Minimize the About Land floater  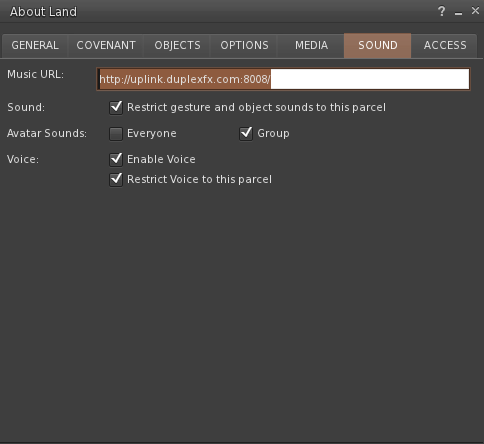pos(458,13)
